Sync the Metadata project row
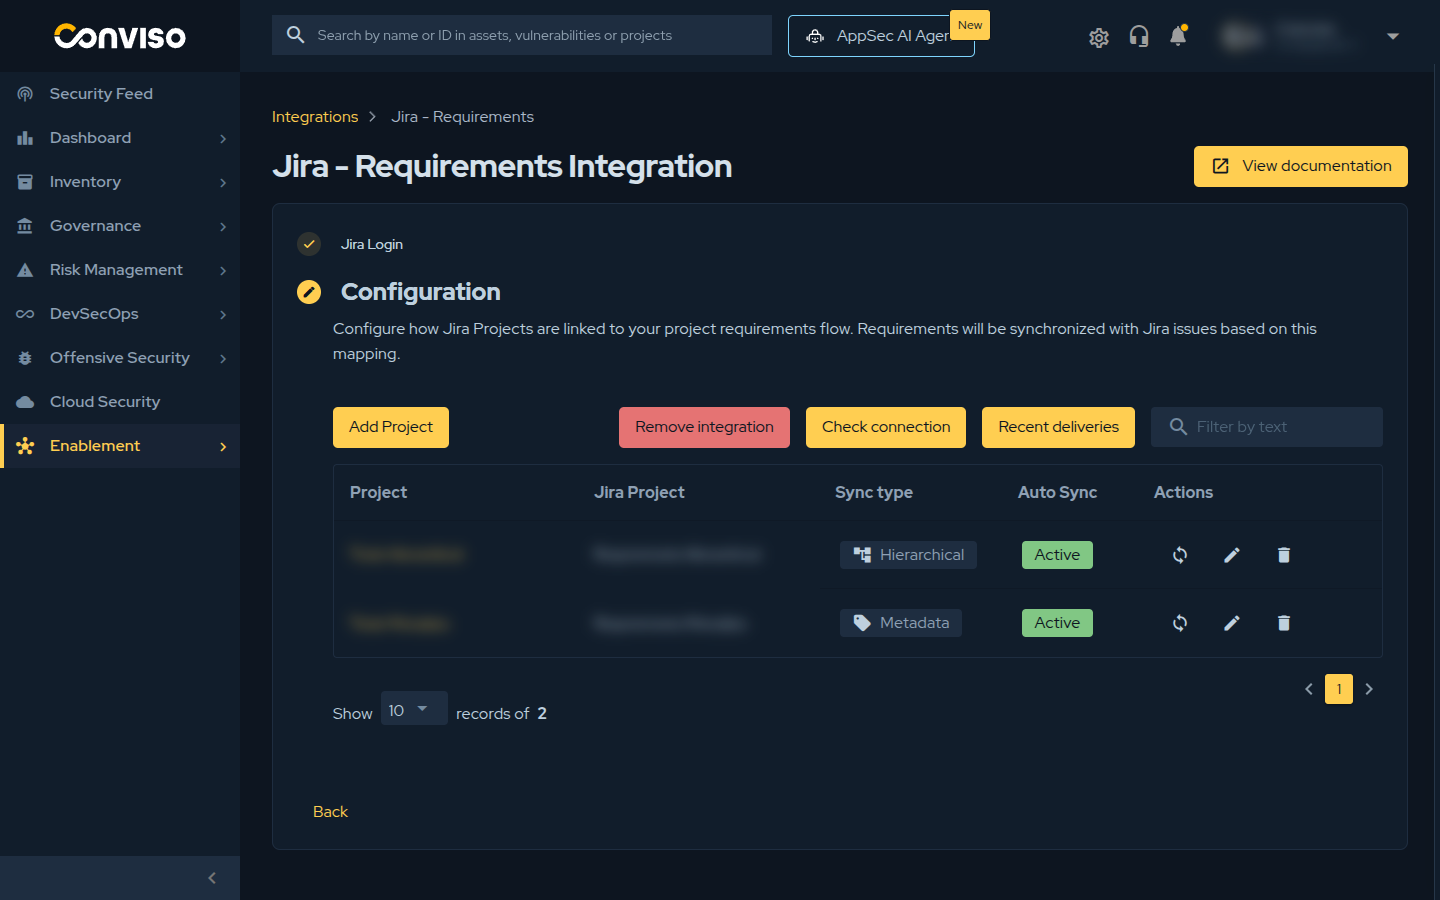This screenshot has height=900, width=1440. click(1180, 623)
